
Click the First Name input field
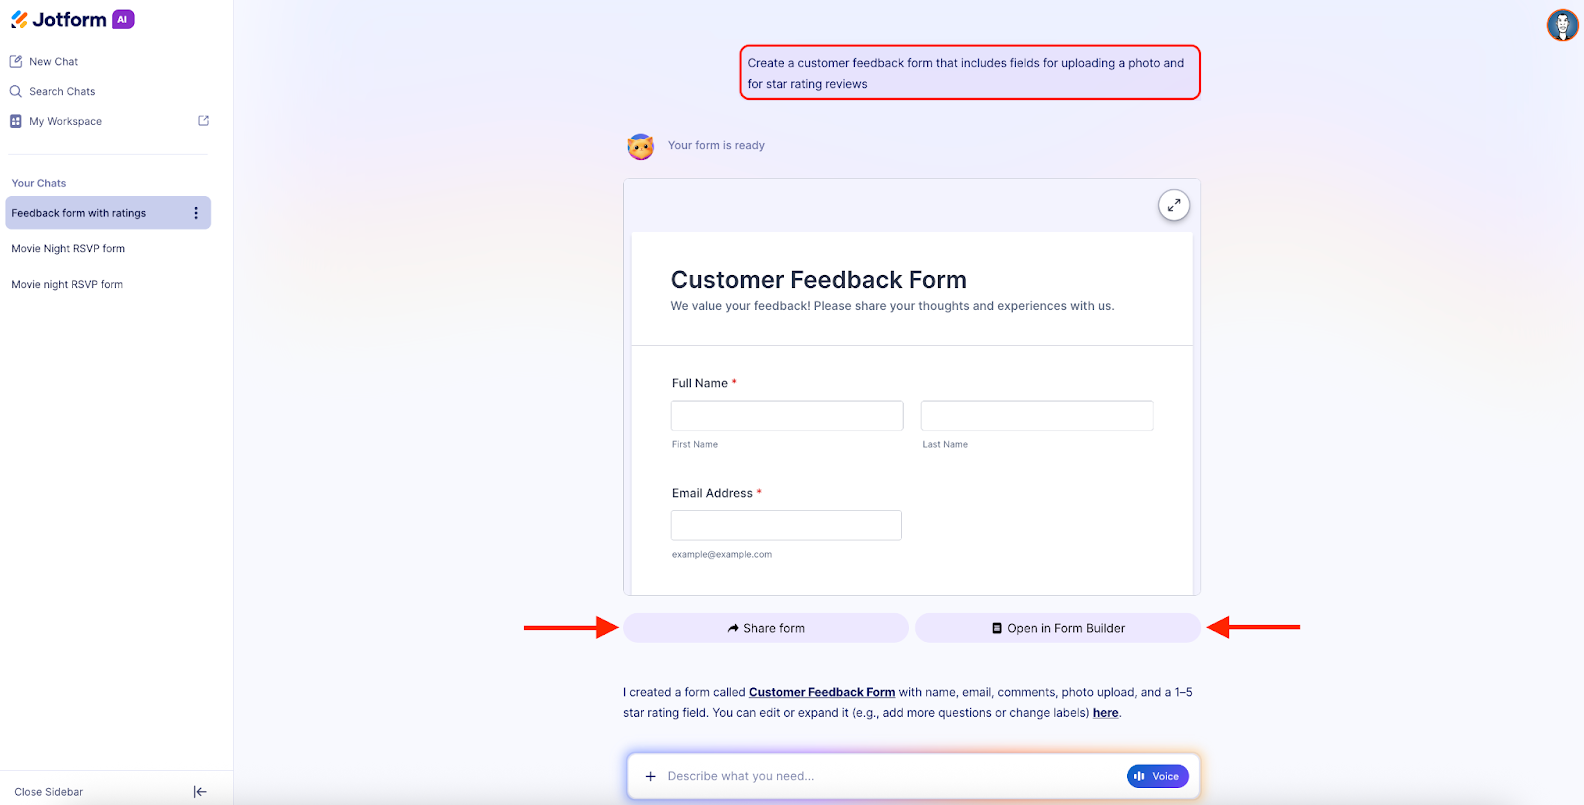pos(786,415)
